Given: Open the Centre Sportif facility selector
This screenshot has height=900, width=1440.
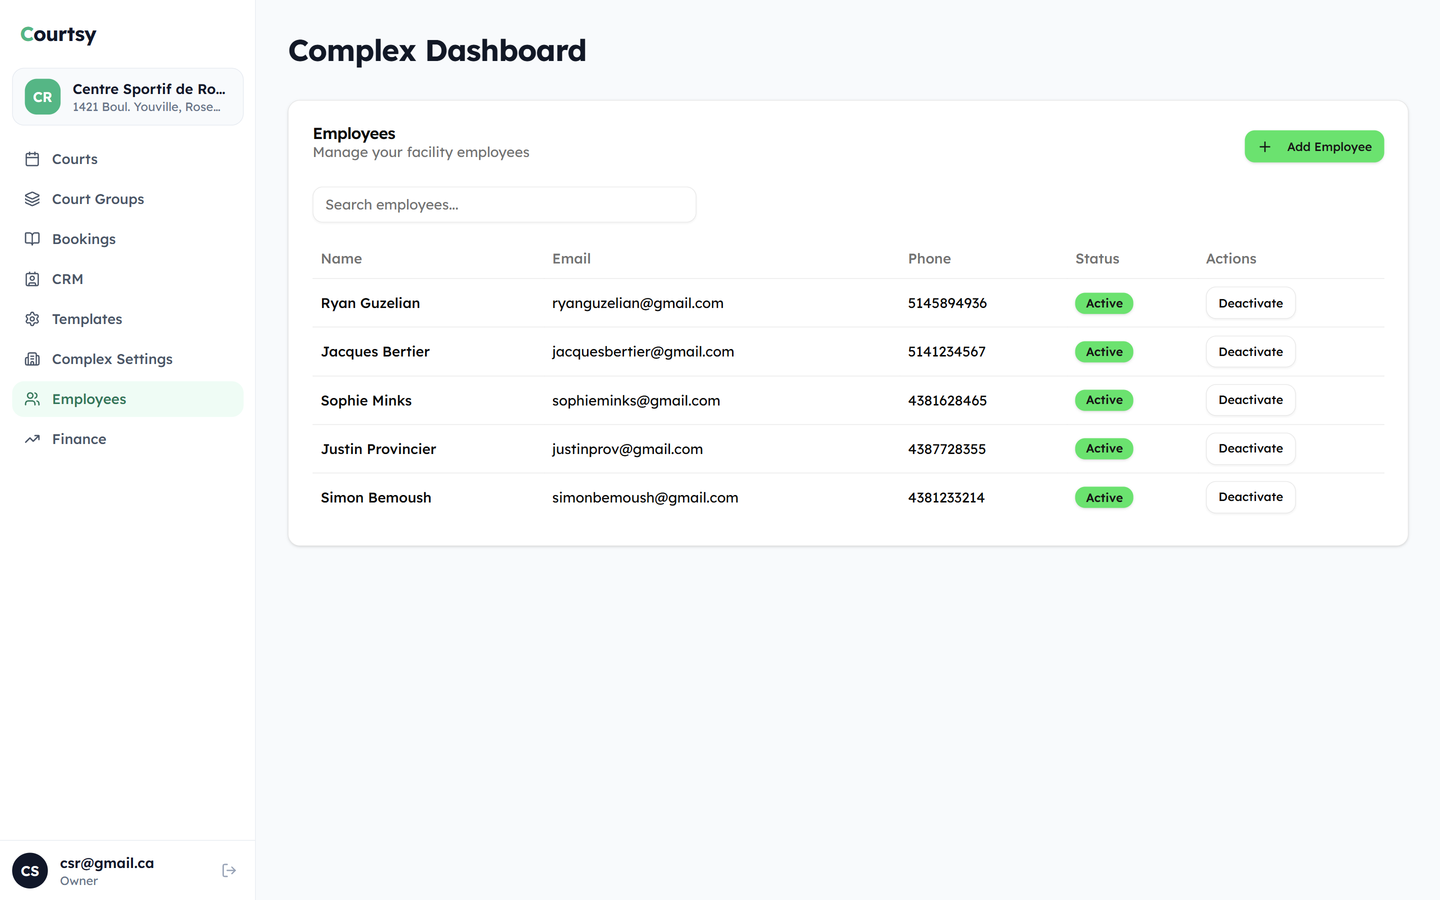Looking at the screenshot, I should click(128, 97).
